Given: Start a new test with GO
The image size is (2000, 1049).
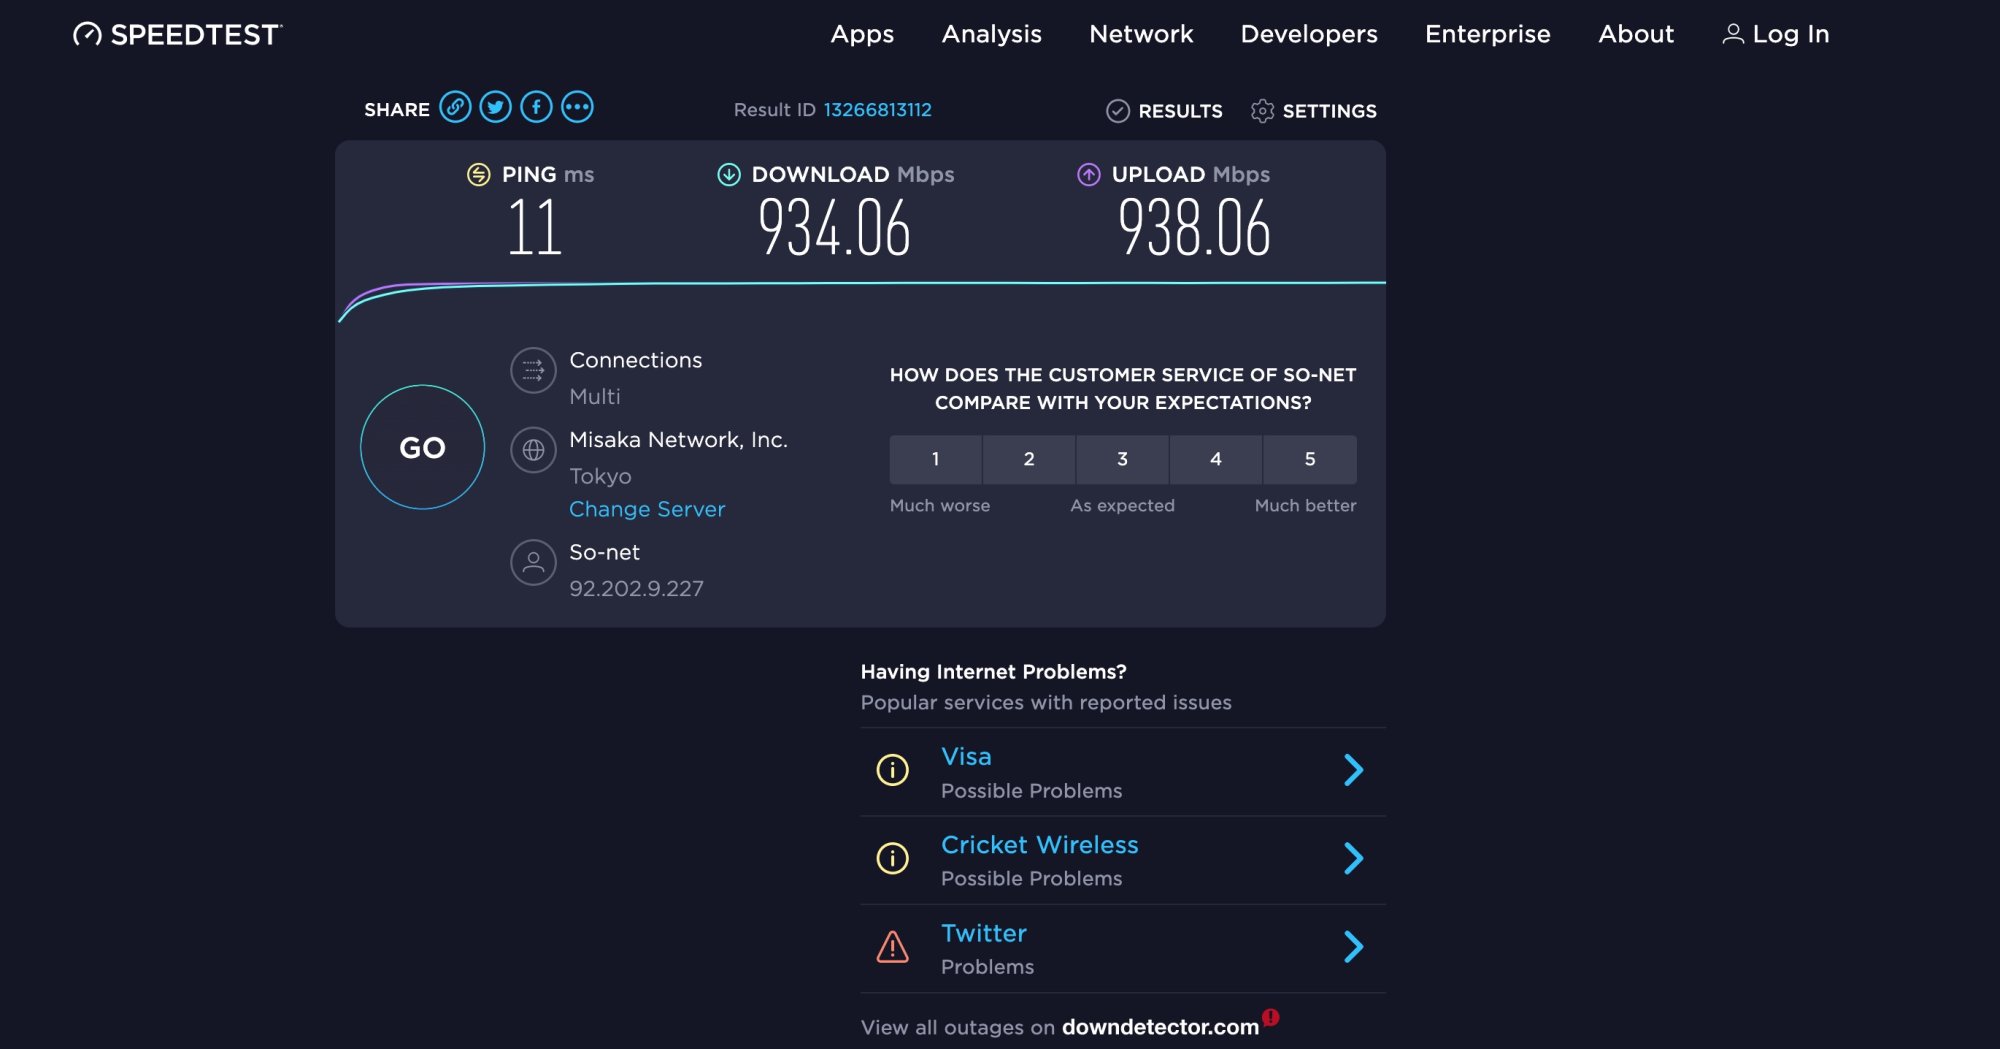Looking at the screenshot, I should coord(423,447).
